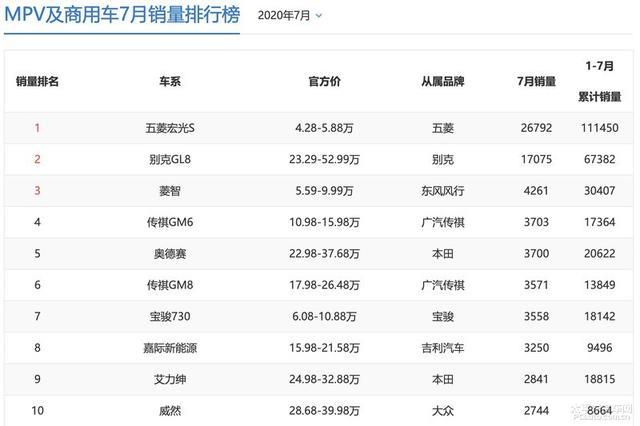Click cumulative sales value 18142
The height and width of the screenshot is (426, 640).
(600, 316)
